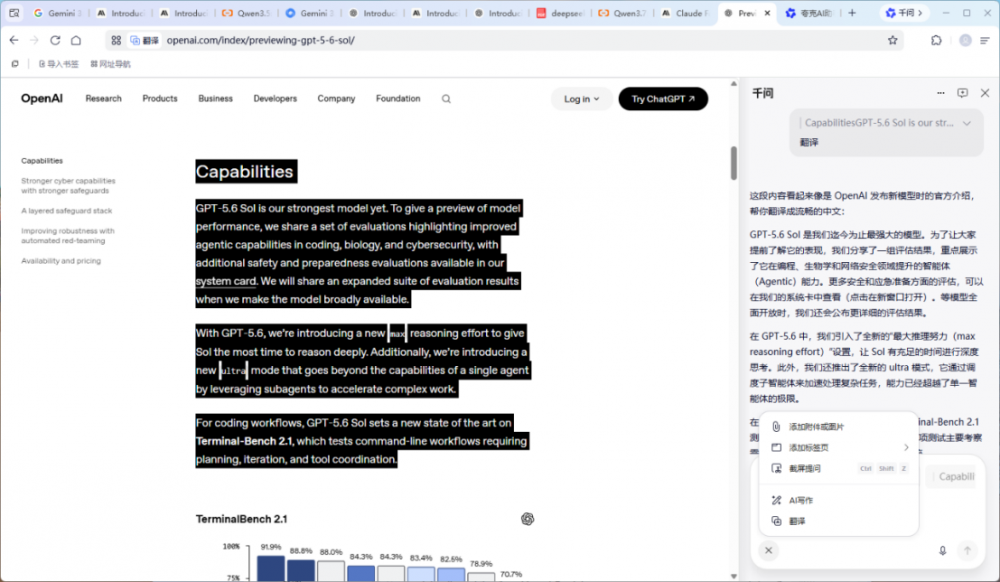Close the 千问 side panel
The image size is (1000, 582).
[985, 93]
